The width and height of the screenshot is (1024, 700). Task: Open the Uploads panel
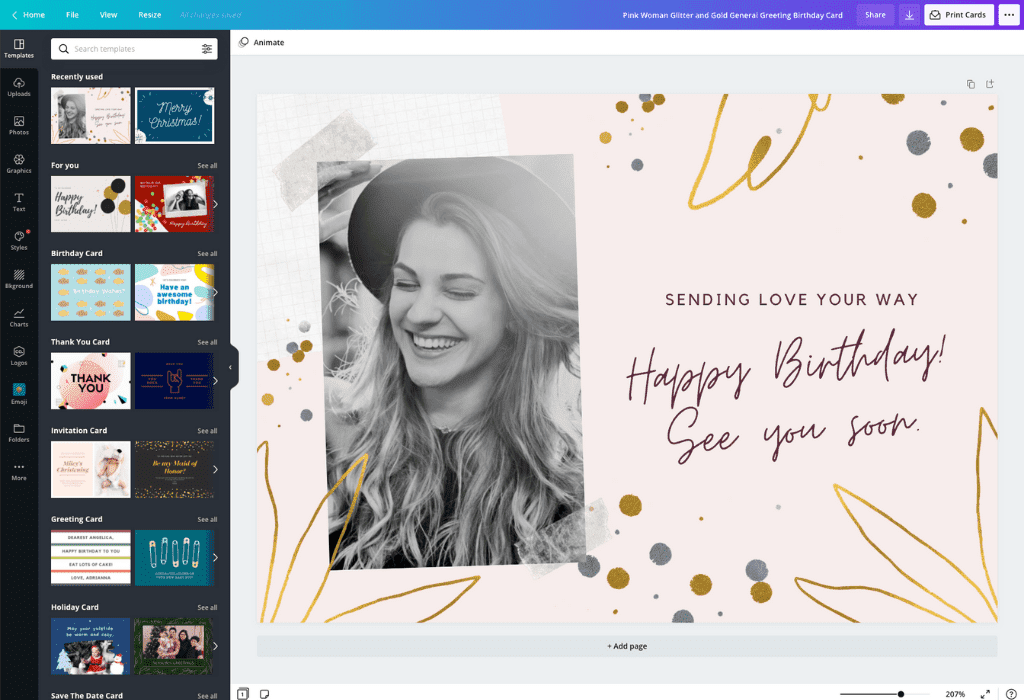tap(19, 89)
